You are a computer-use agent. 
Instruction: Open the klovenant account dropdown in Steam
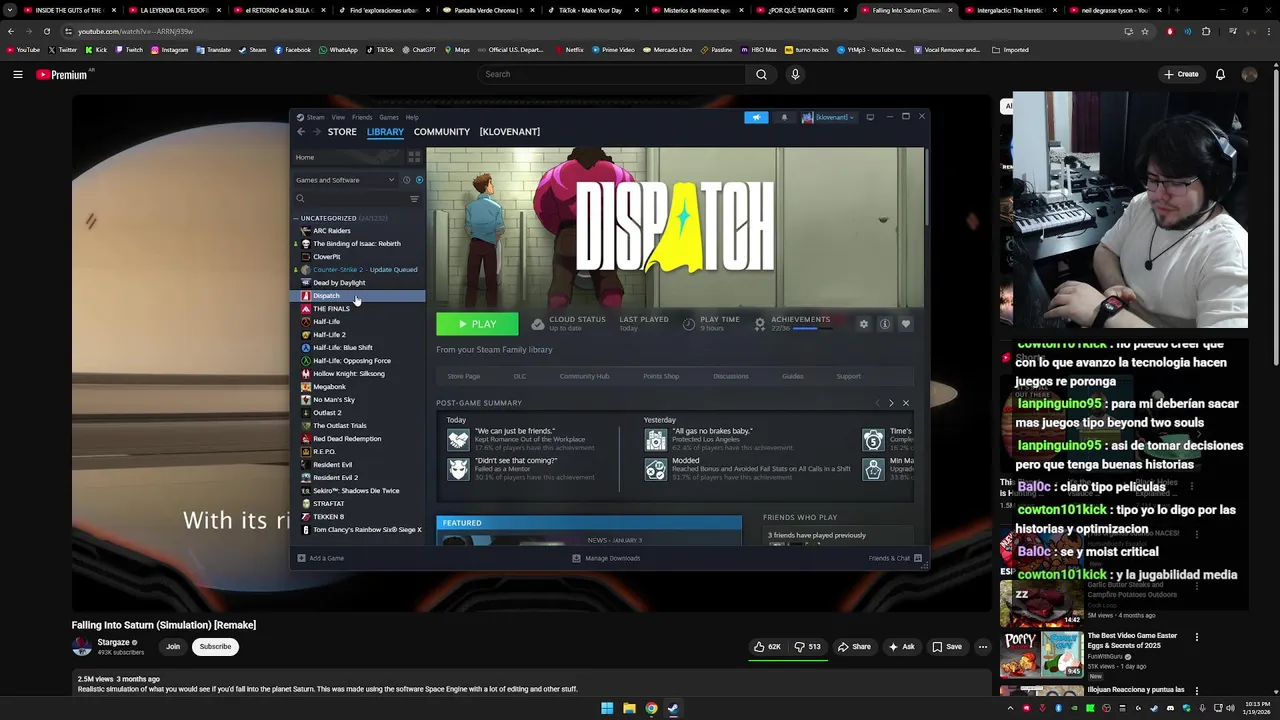coord(829,117)
